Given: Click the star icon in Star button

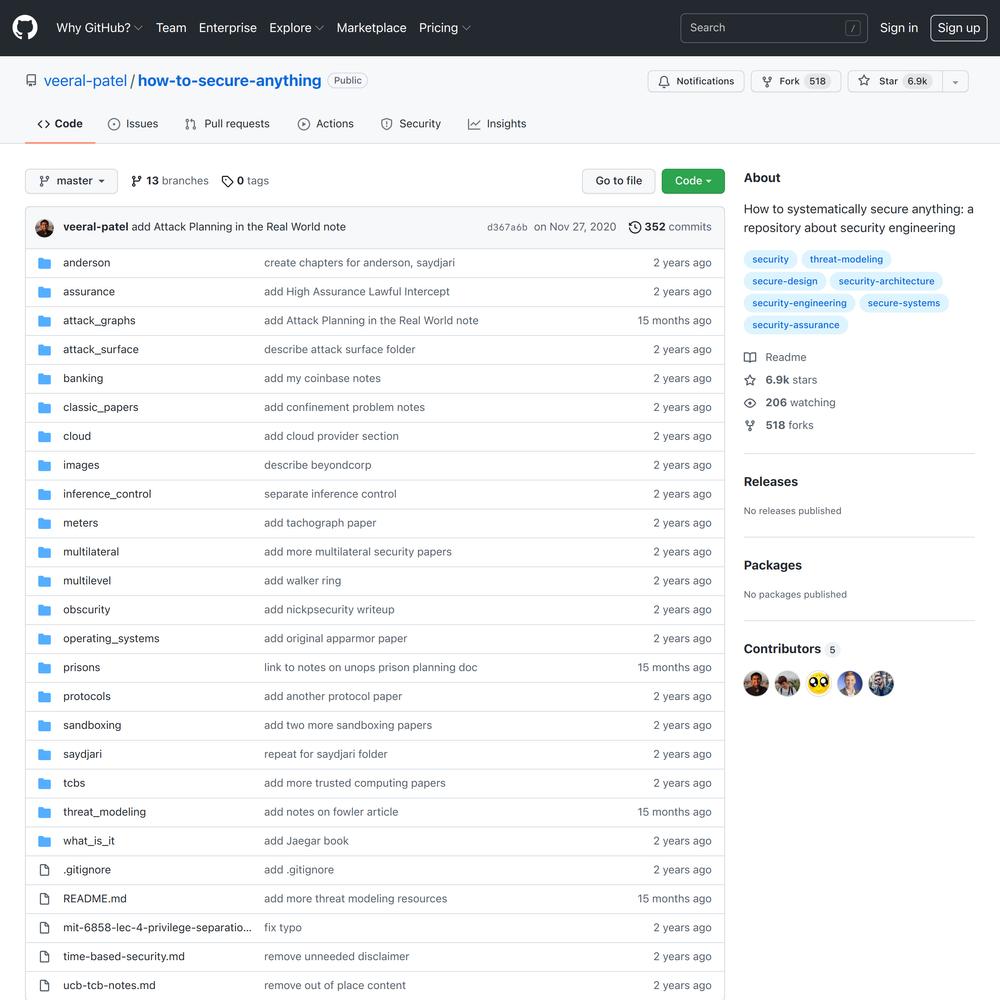Looking at the screenshot, I should coord(864,80).
